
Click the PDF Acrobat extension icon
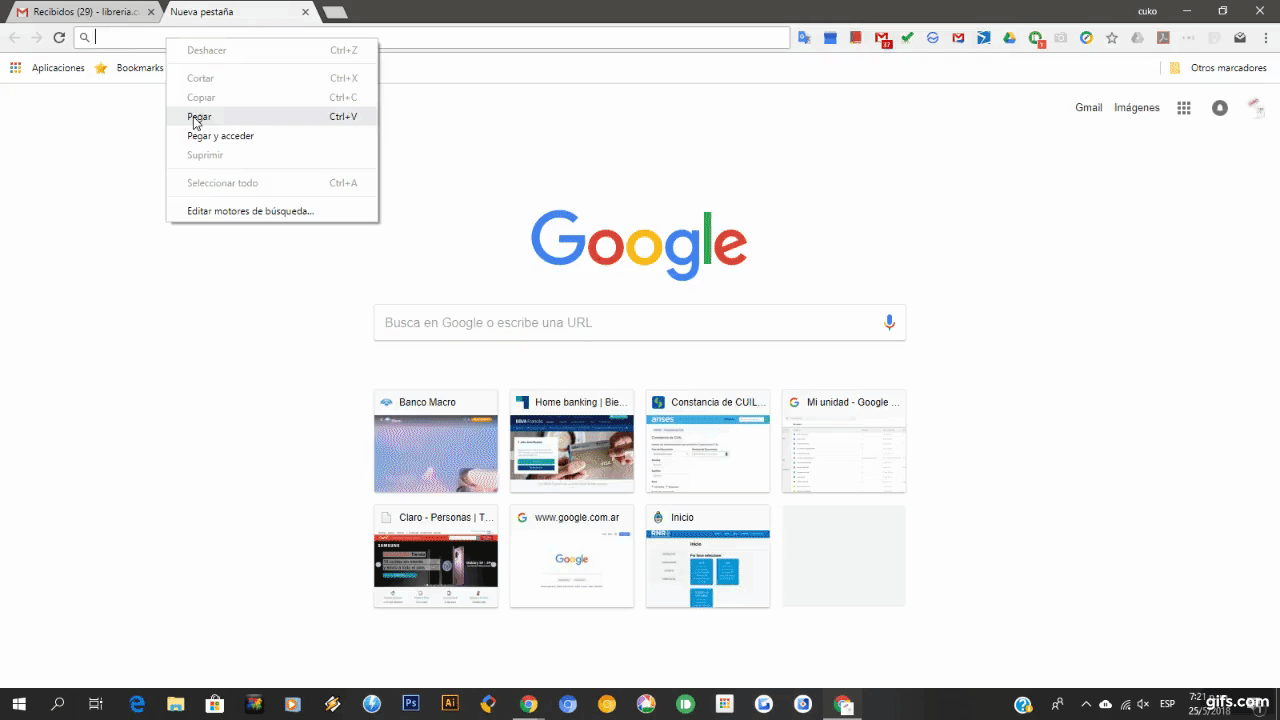[x=1163, y=38]
